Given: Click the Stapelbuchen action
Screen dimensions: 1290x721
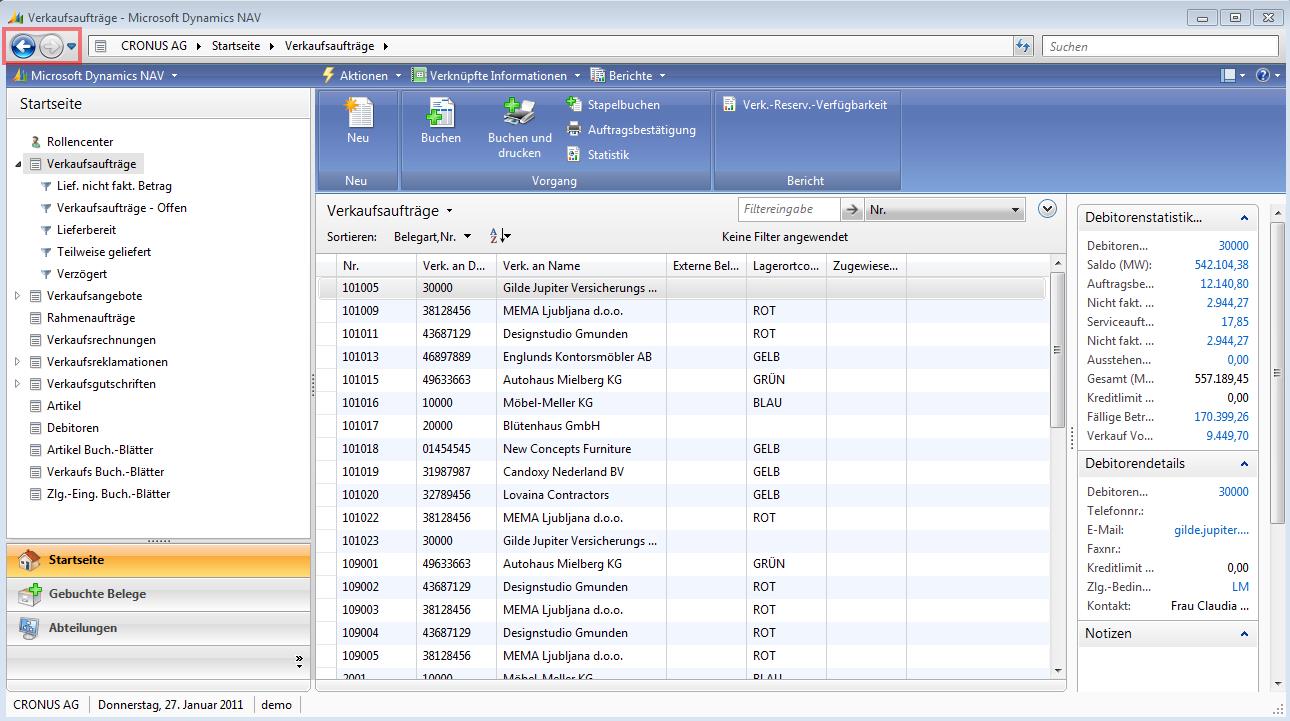Looking at the screenshot, I should [613, 104].
